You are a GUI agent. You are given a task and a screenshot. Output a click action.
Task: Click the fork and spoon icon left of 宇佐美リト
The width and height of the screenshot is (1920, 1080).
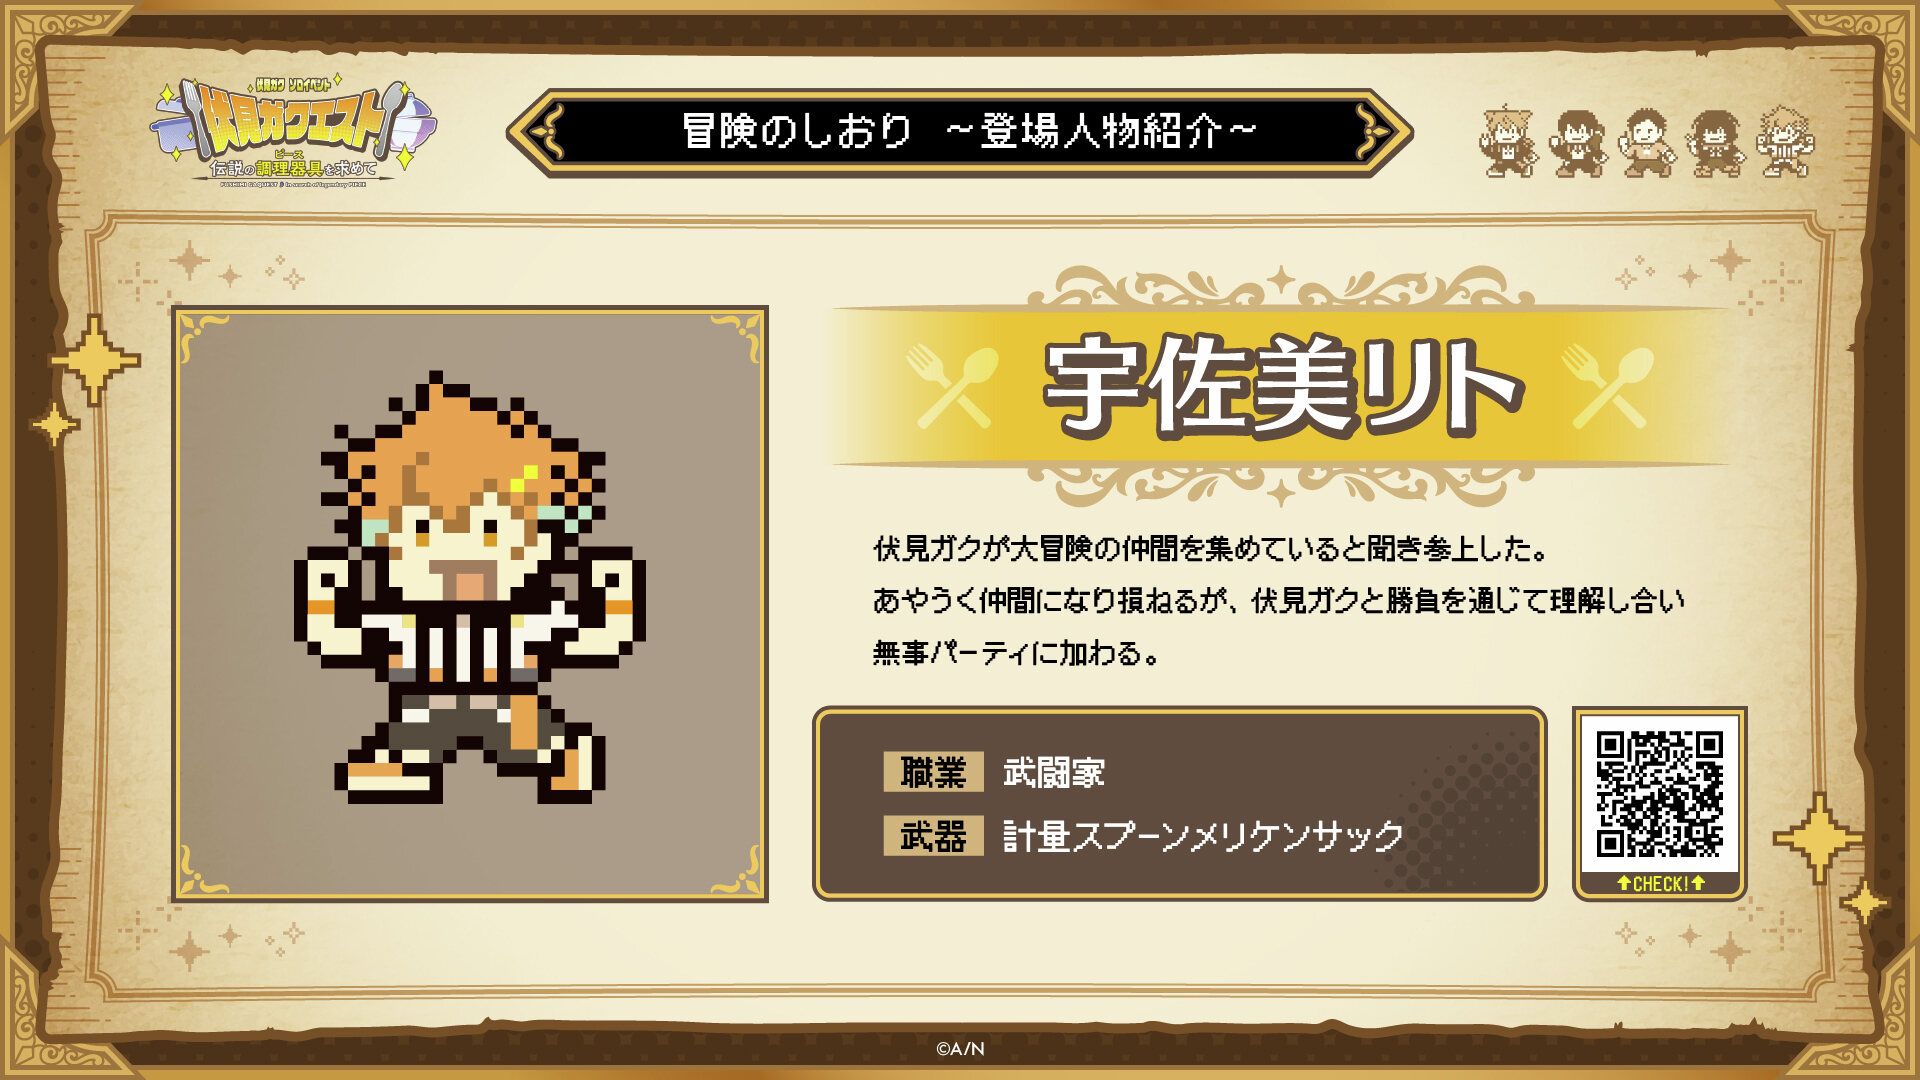pos(952,387)
